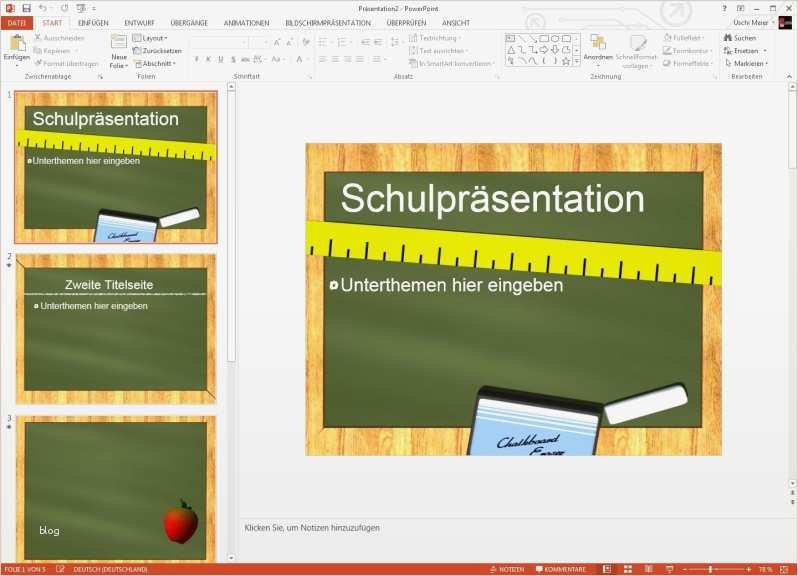
Task: Open the Fülleffekt dropdown
Action: (x=684, y=38)
